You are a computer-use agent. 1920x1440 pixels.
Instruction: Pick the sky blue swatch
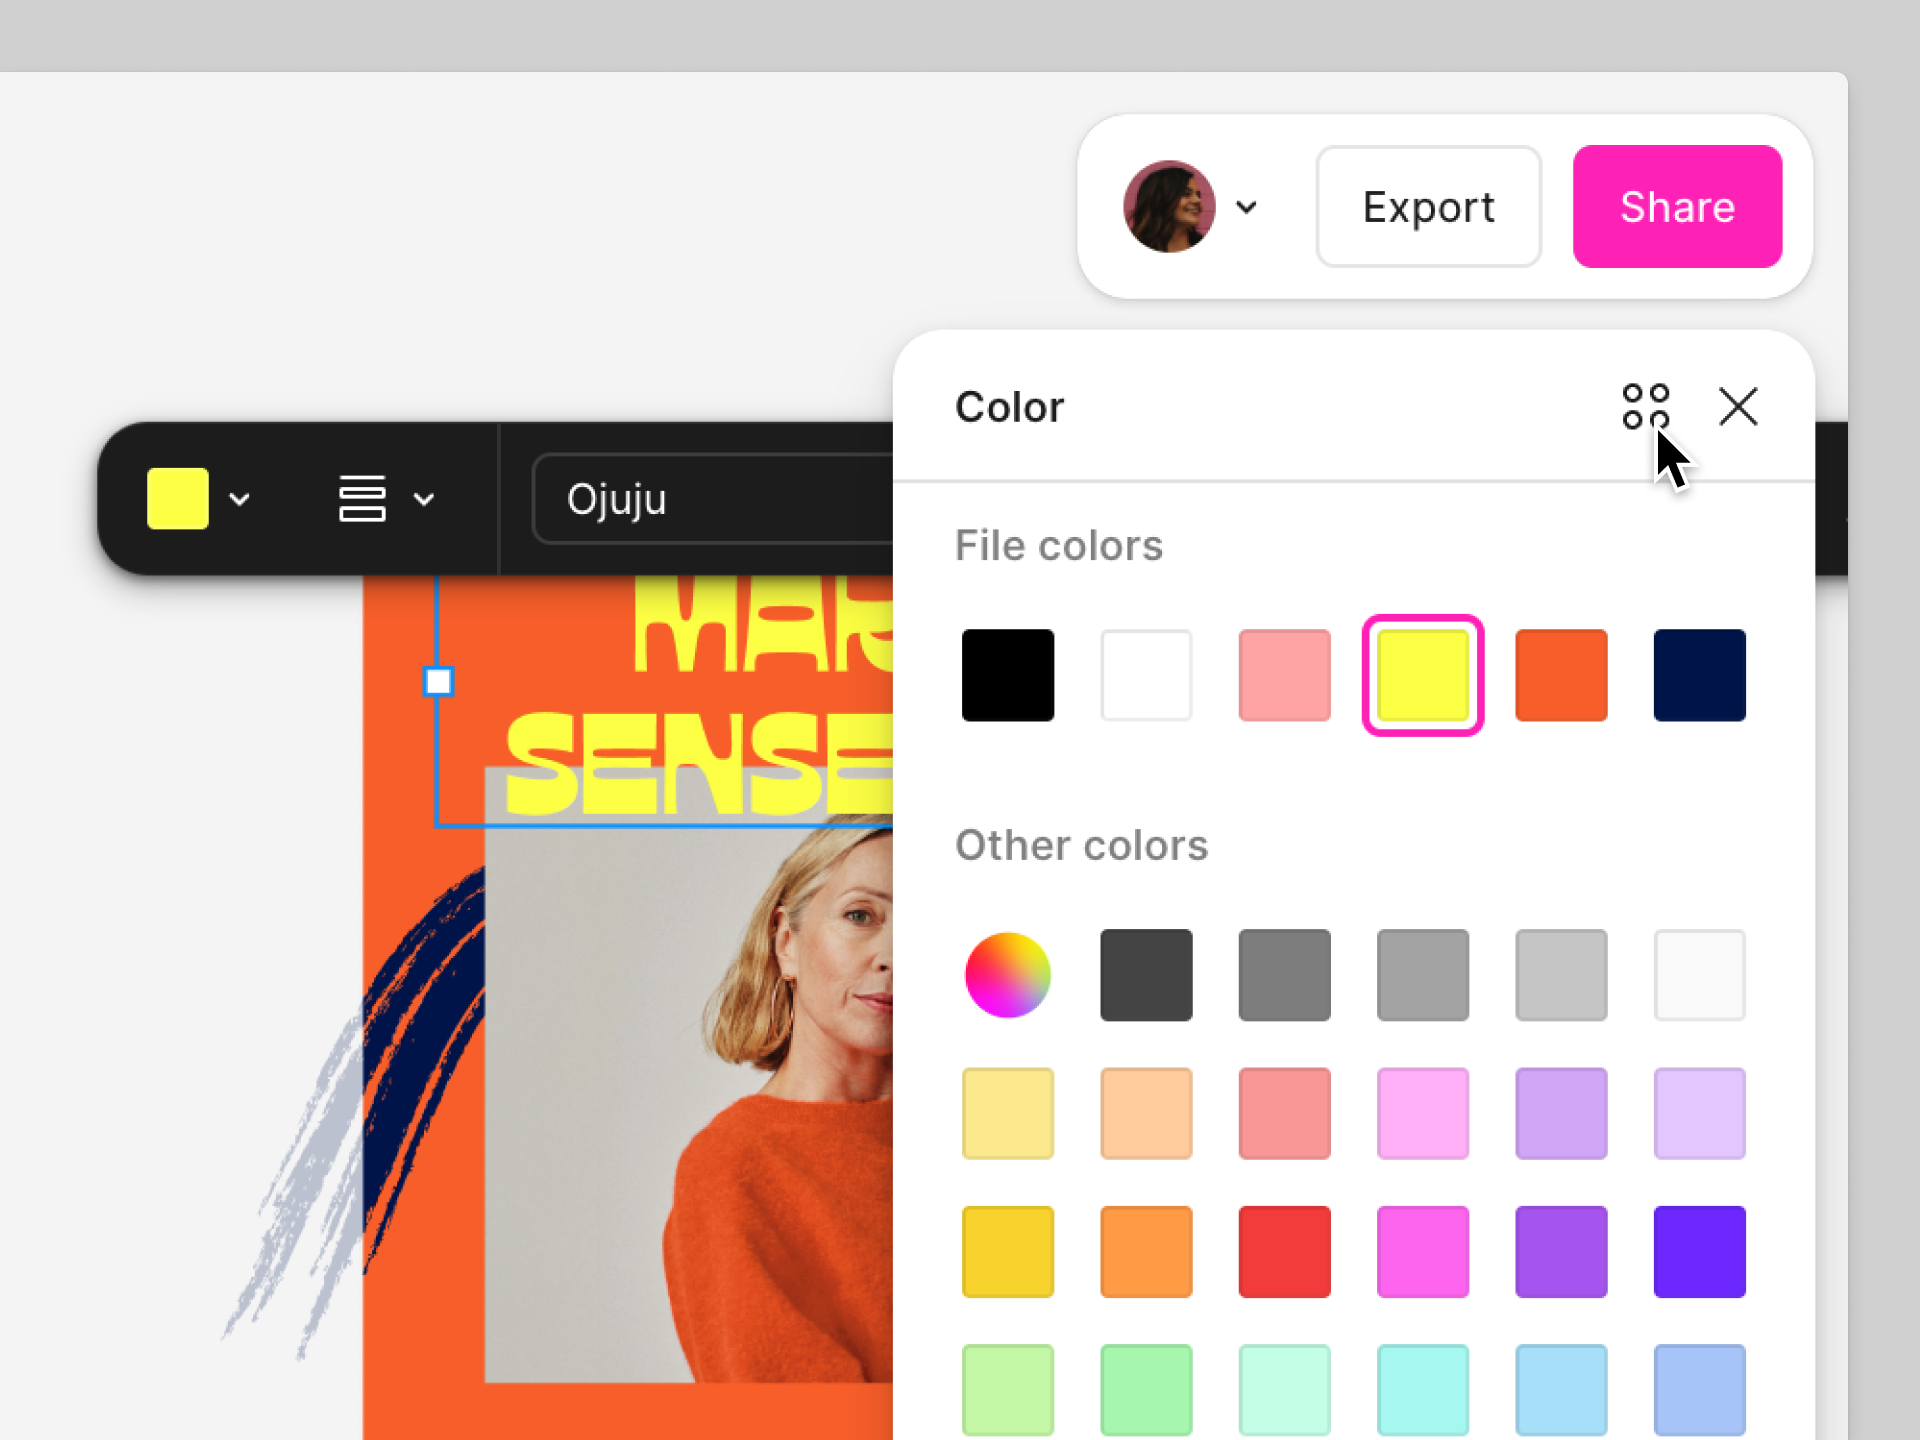pos(1561,1390)
